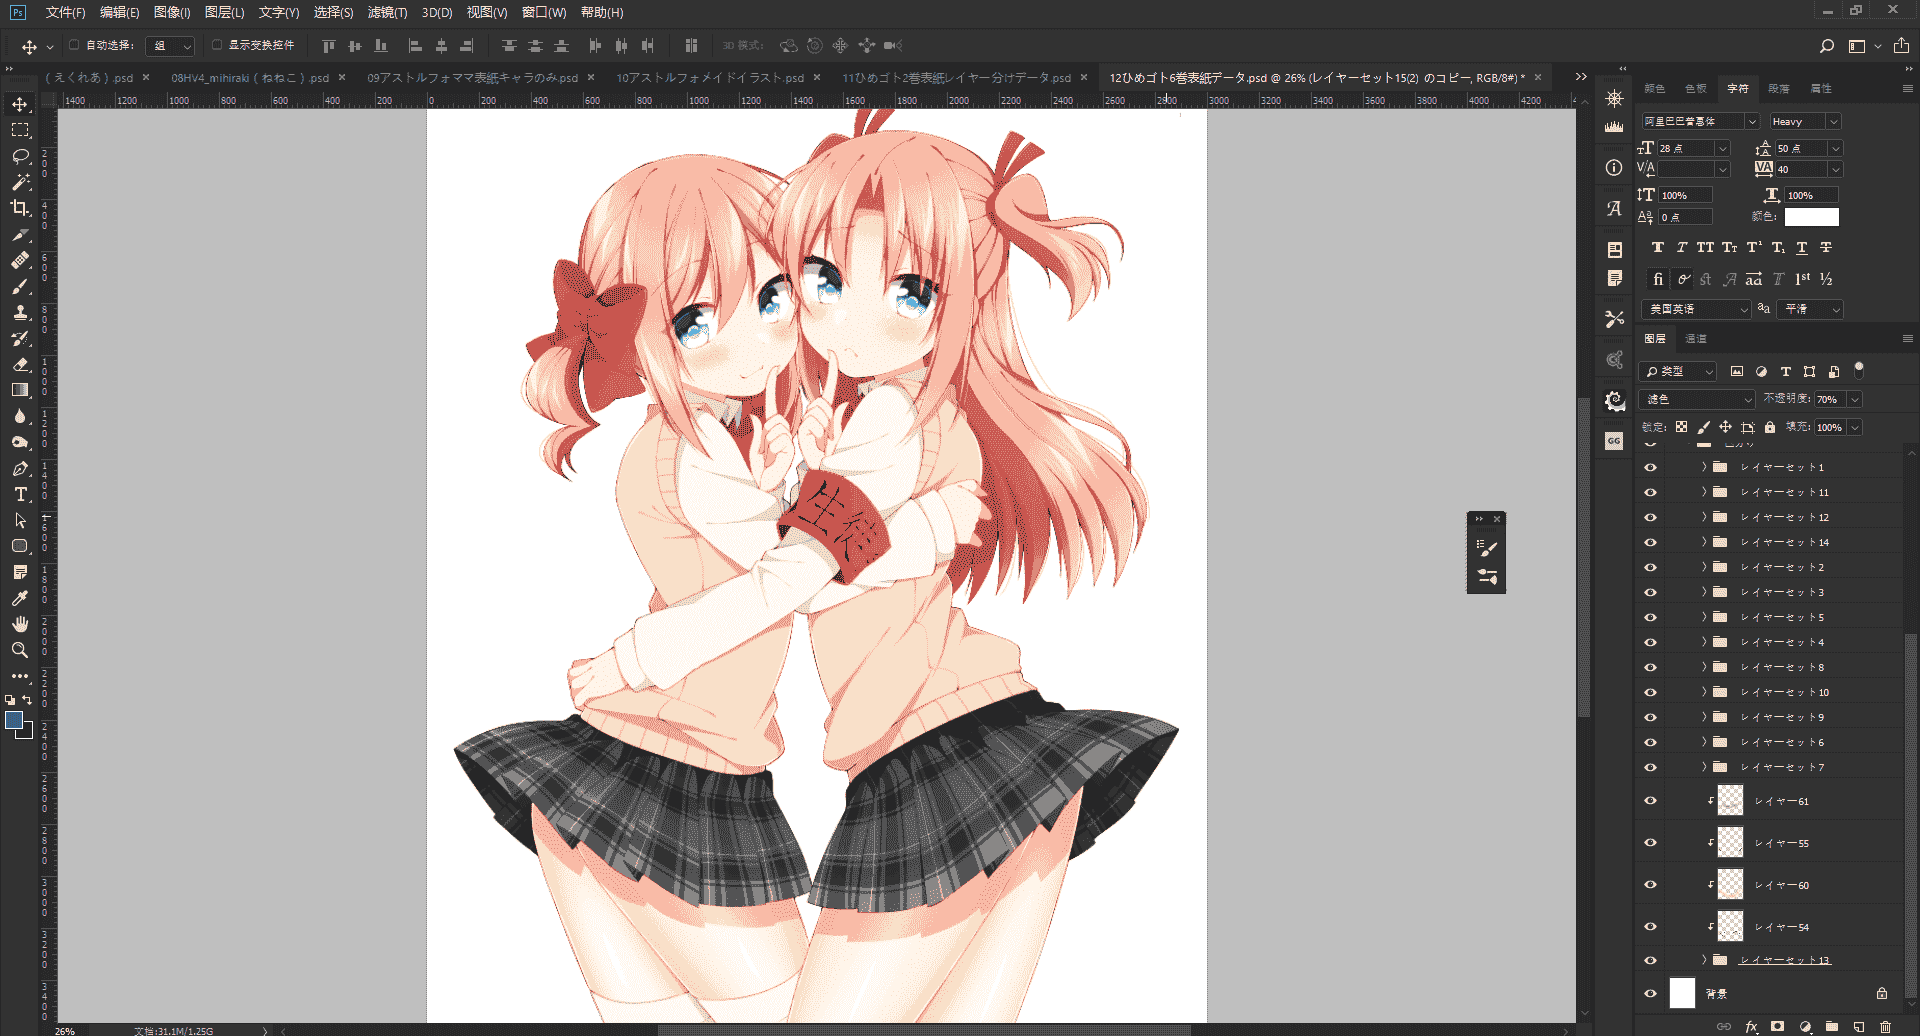Create a new layer group folder icon
The height and width of the screenshot is (1036, 1920).
pyautogui.click(x=1832, y=1026)
